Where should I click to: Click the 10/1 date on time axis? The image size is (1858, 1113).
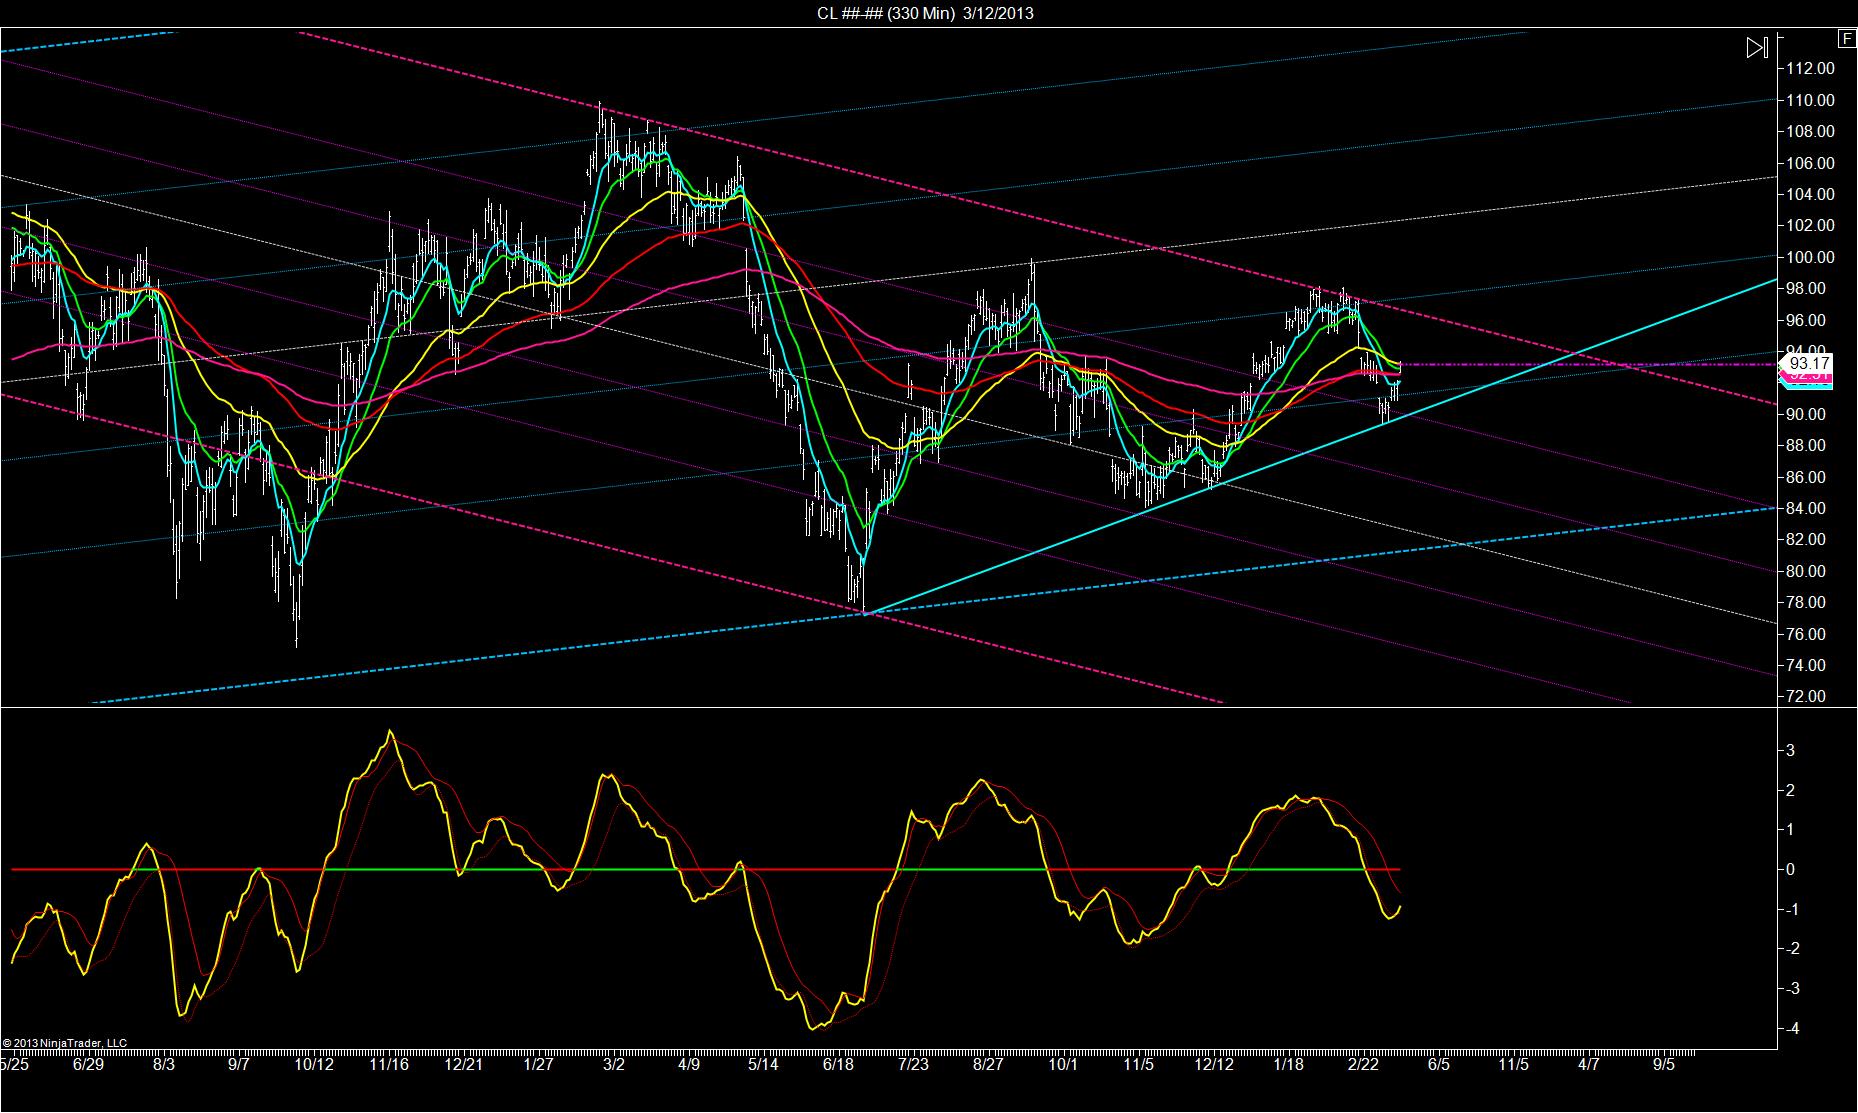pos(1063,1064)
